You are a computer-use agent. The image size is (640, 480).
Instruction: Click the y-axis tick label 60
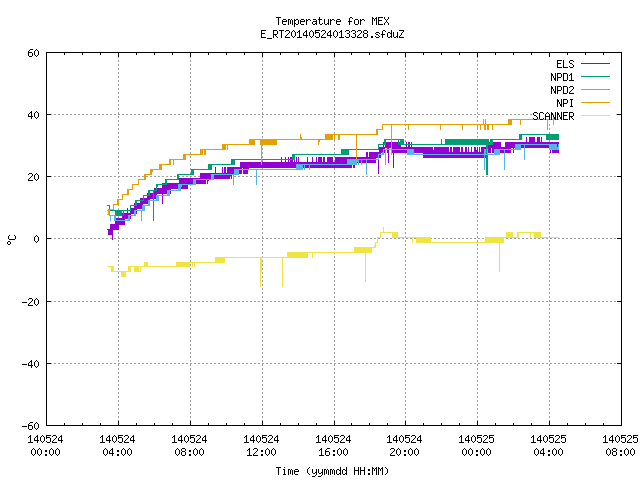coord(33,53)
